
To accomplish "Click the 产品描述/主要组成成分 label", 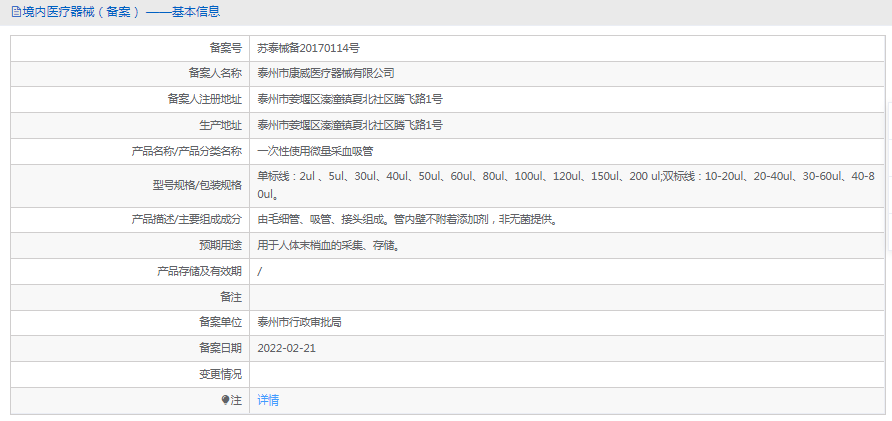I will click(187, 220).
